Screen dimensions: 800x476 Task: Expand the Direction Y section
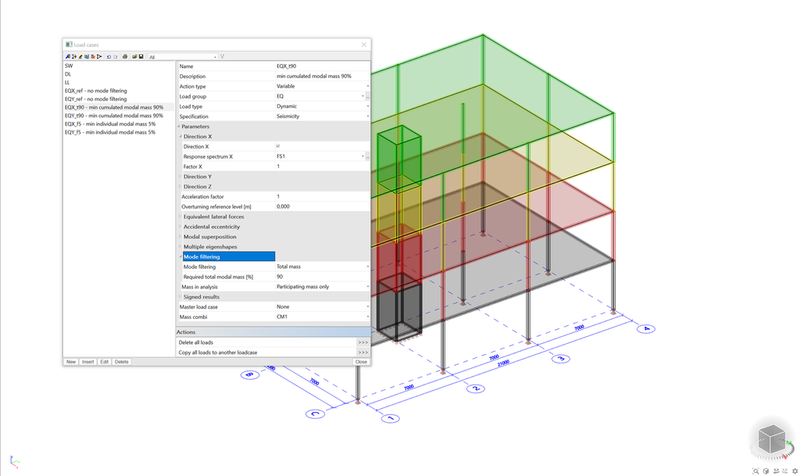[180, 177]
